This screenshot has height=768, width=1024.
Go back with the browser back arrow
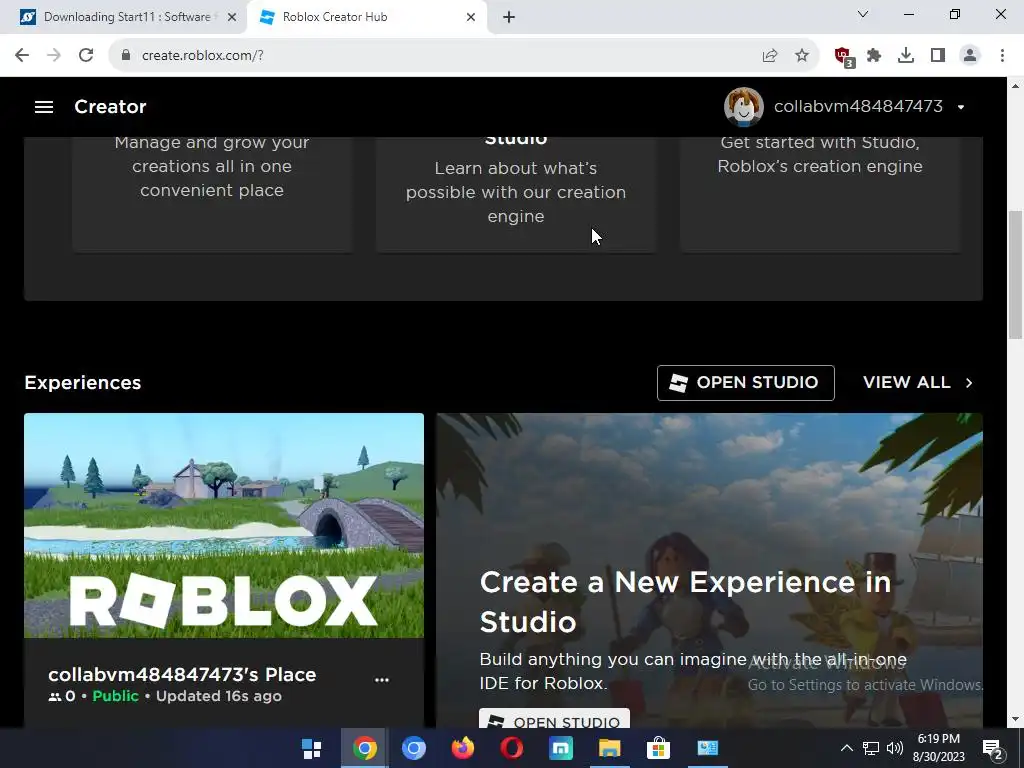[x=22, y=56]
